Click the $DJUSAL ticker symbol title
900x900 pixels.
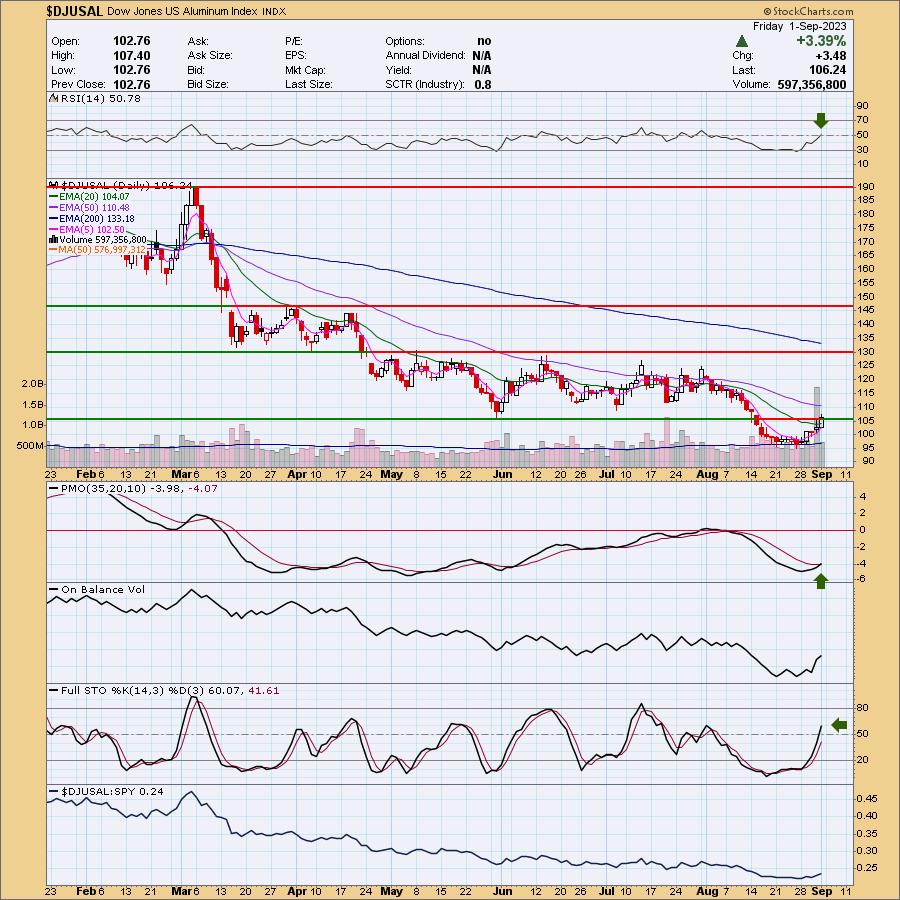click(x=75, y=11)
